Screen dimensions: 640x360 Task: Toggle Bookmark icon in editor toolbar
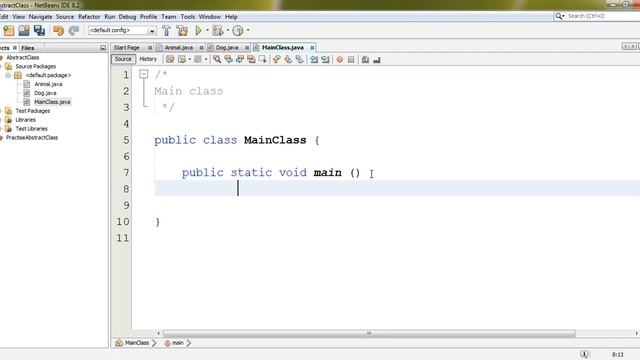tap(300, 60)
